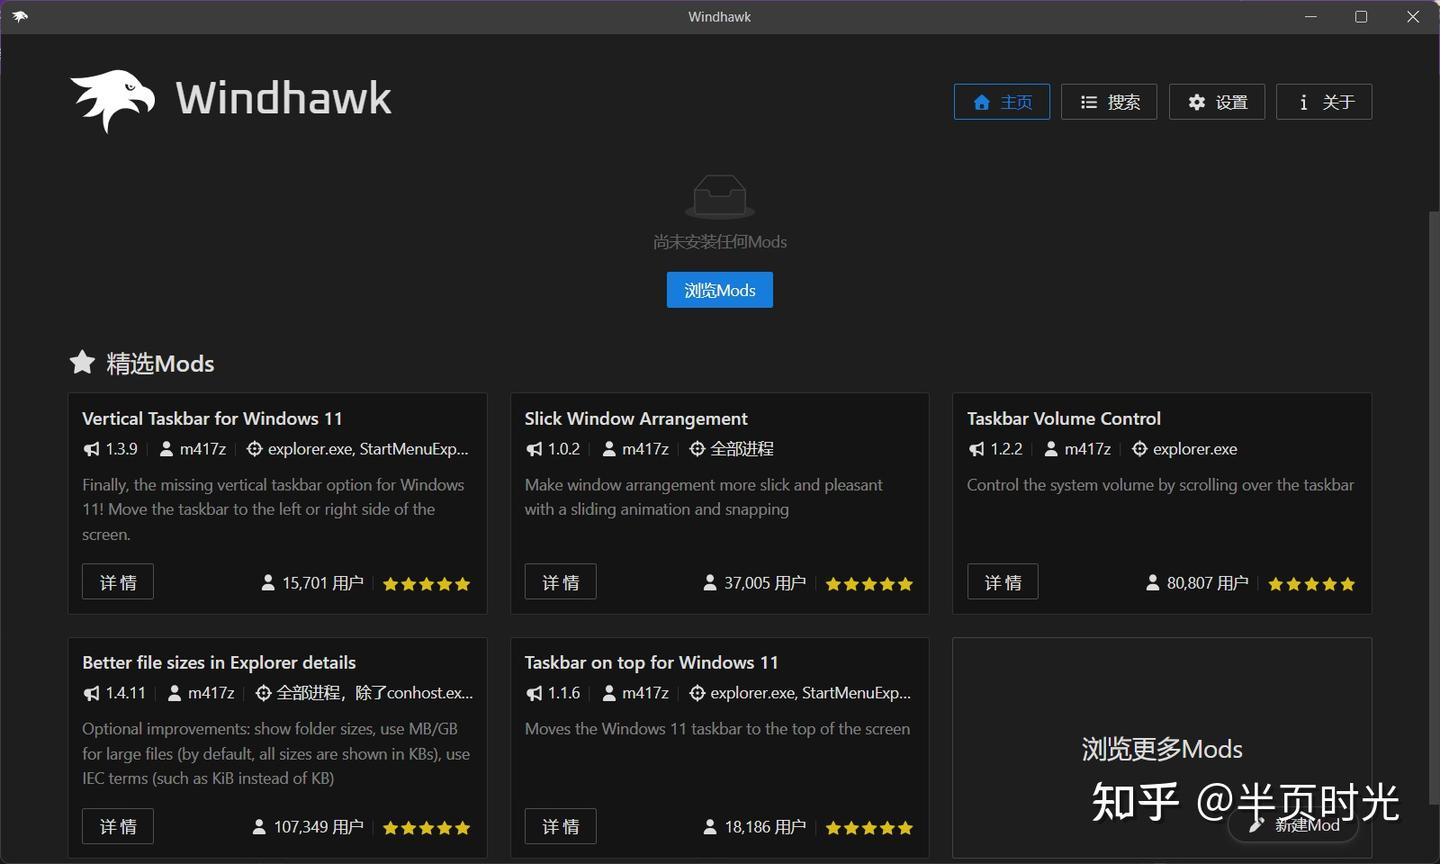1440x864 pixels.
Task: Click the title Slick Window Arrangement
Action: (636, 418)
